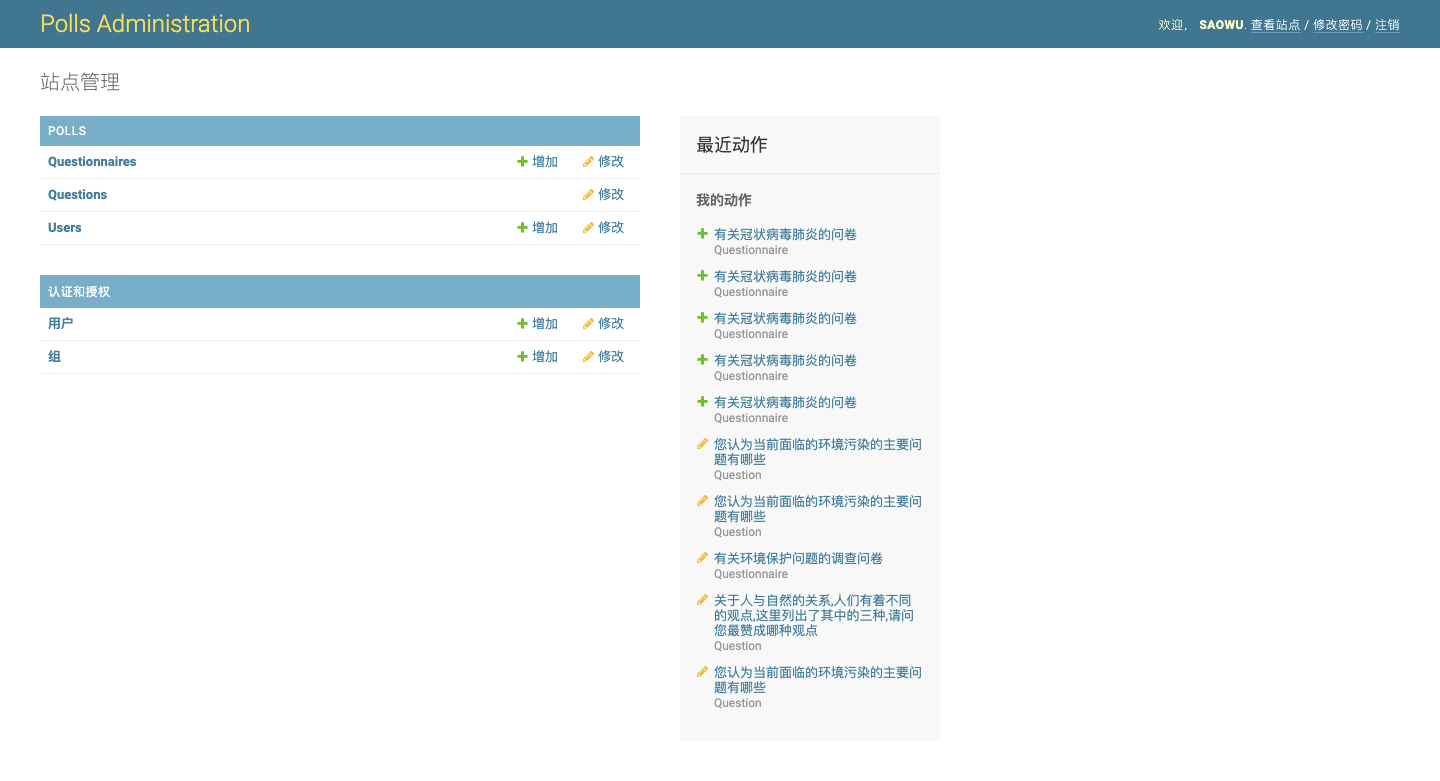Click the 修改 pencil icon for Questions
1440x781 pixels.
coord(588,194)
